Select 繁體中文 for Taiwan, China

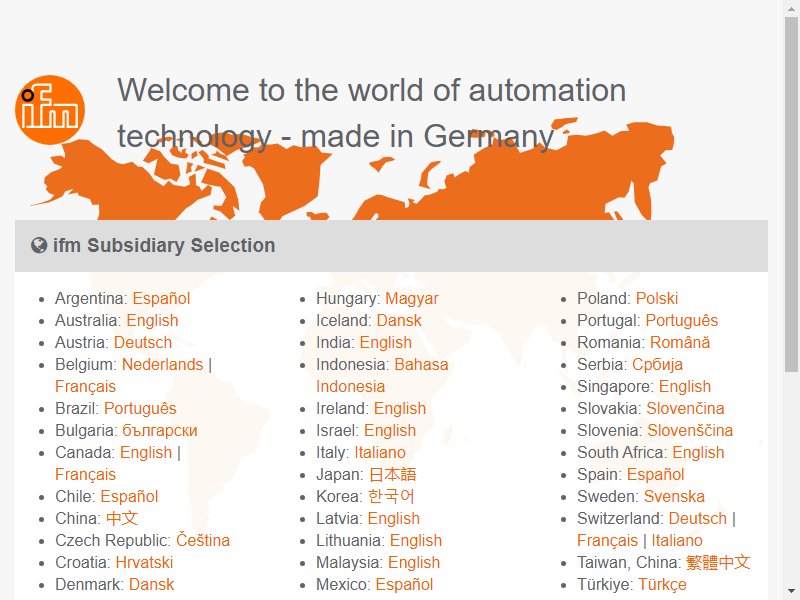tap(718, 562)
